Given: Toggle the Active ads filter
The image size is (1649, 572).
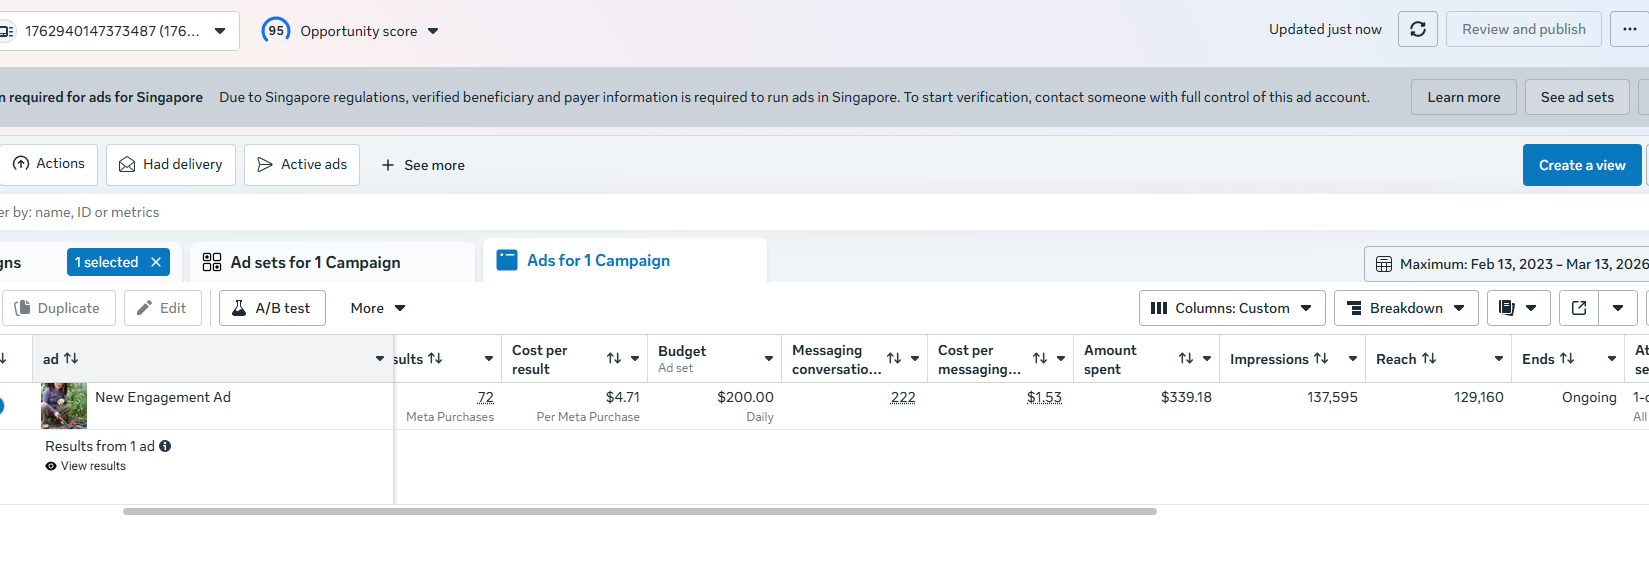Looking at the screenshot, I should (x=302, y=164).
